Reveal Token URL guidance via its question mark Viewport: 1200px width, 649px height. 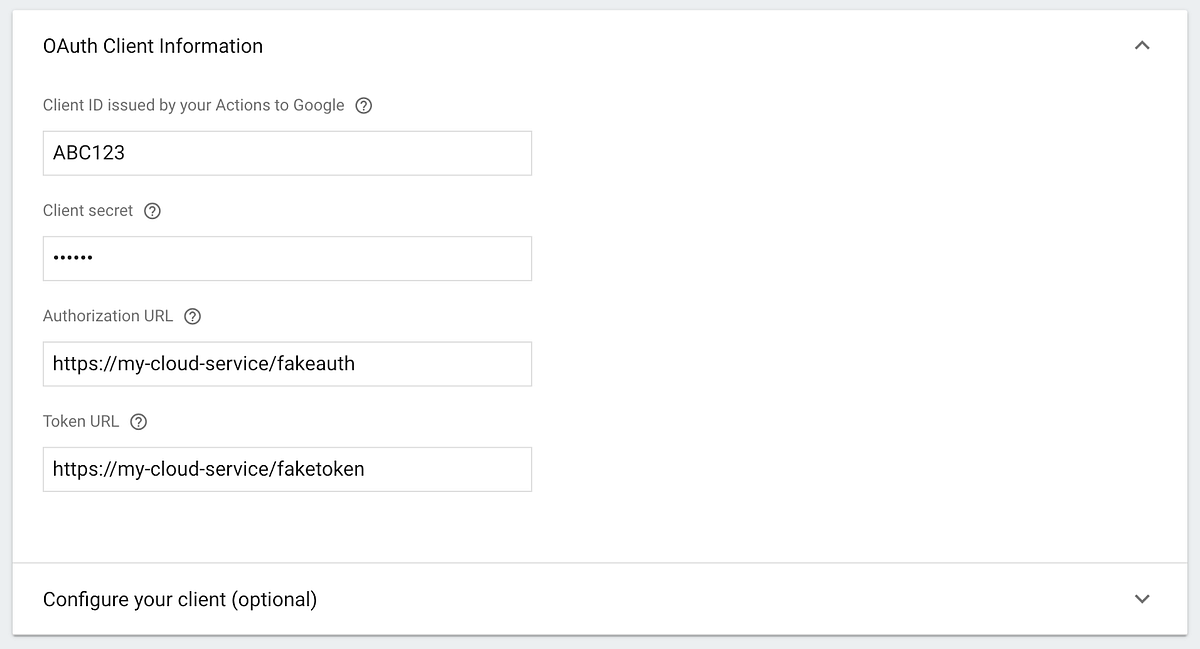pos(138,421)
